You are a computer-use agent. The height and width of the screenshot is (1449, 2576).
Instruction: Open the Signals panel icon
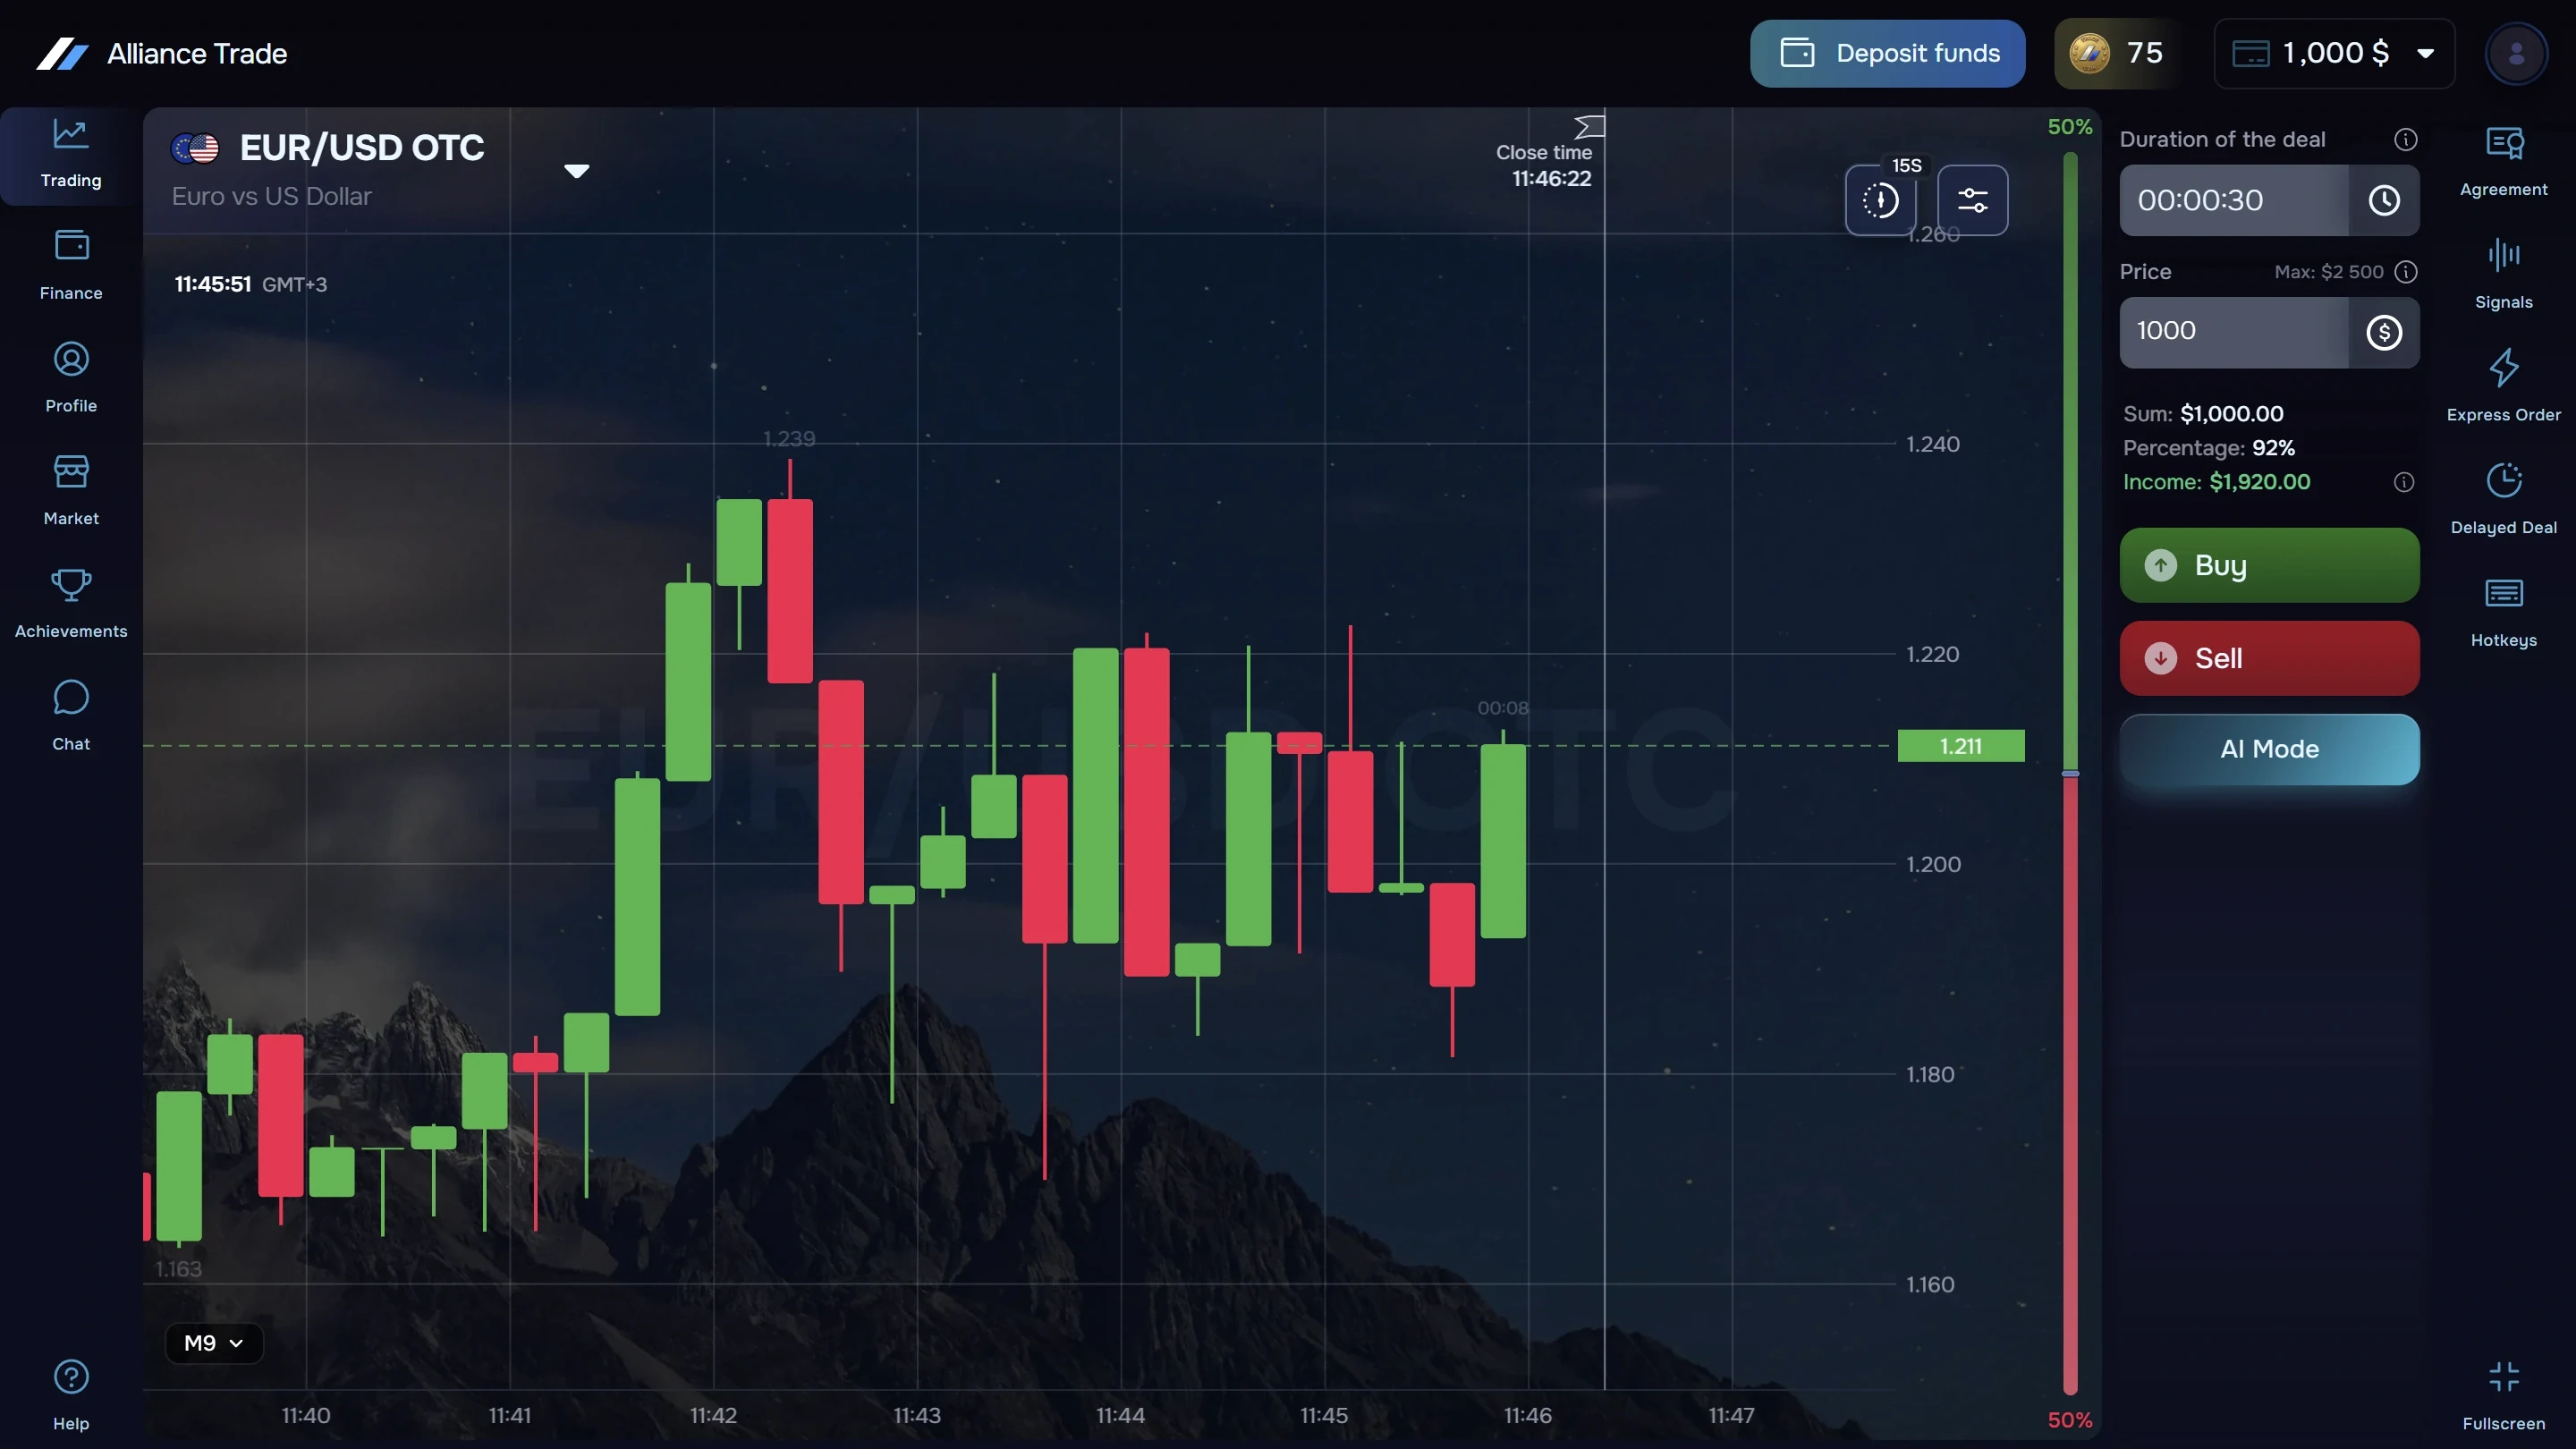[2503, 274]
